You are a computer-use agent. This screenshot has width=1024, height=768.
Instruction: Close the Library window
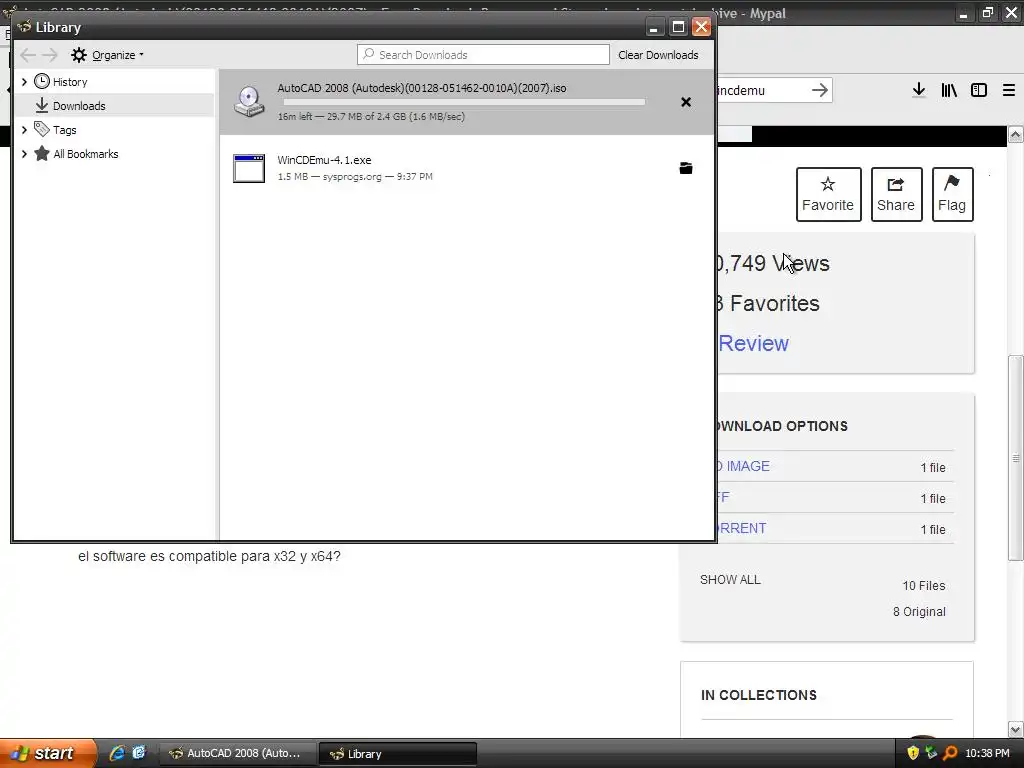(701, 27)
